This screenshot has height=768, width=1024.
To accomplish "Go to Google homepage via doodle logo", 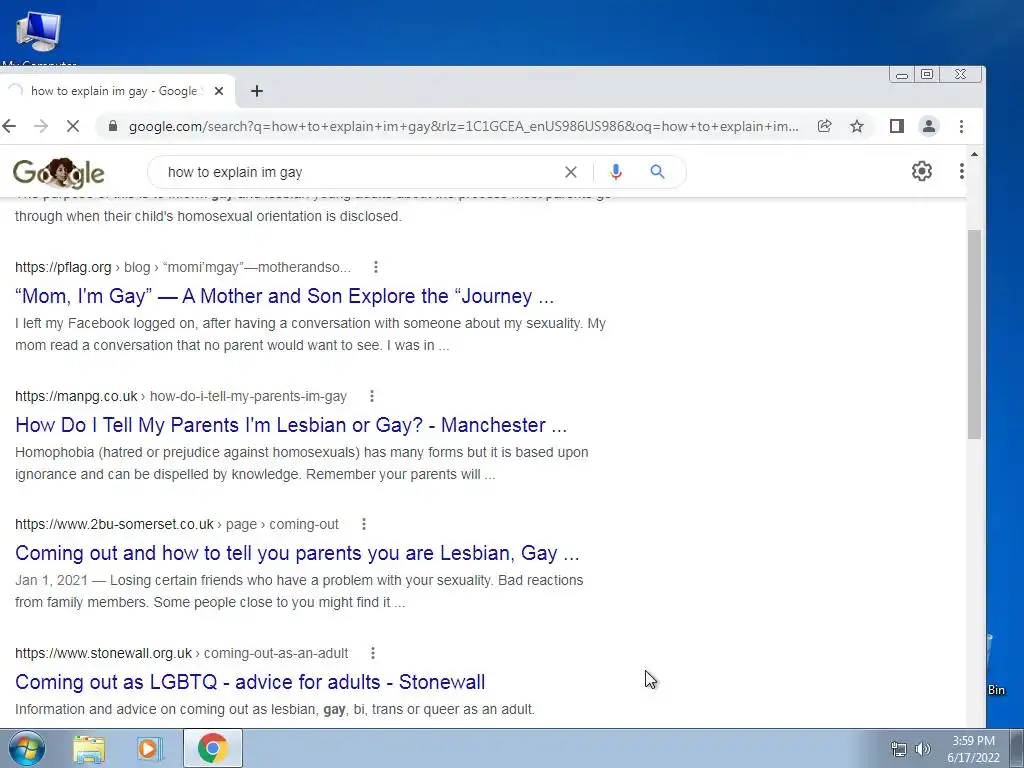I will [x=59, y=173].
